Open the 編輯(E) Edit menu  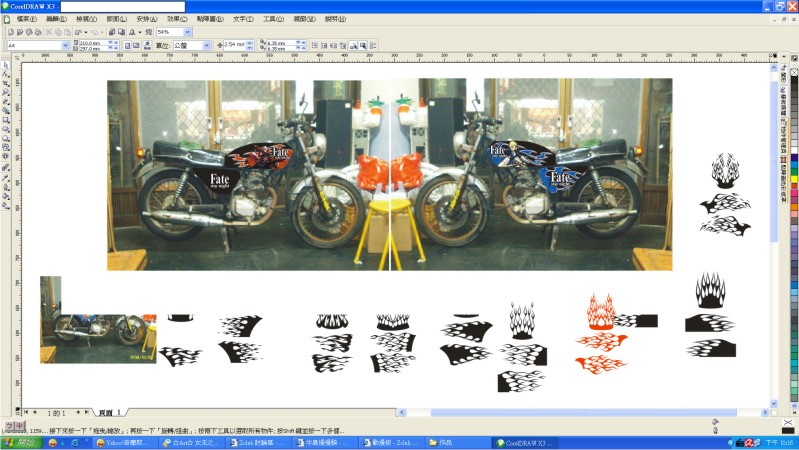point(56,19)
